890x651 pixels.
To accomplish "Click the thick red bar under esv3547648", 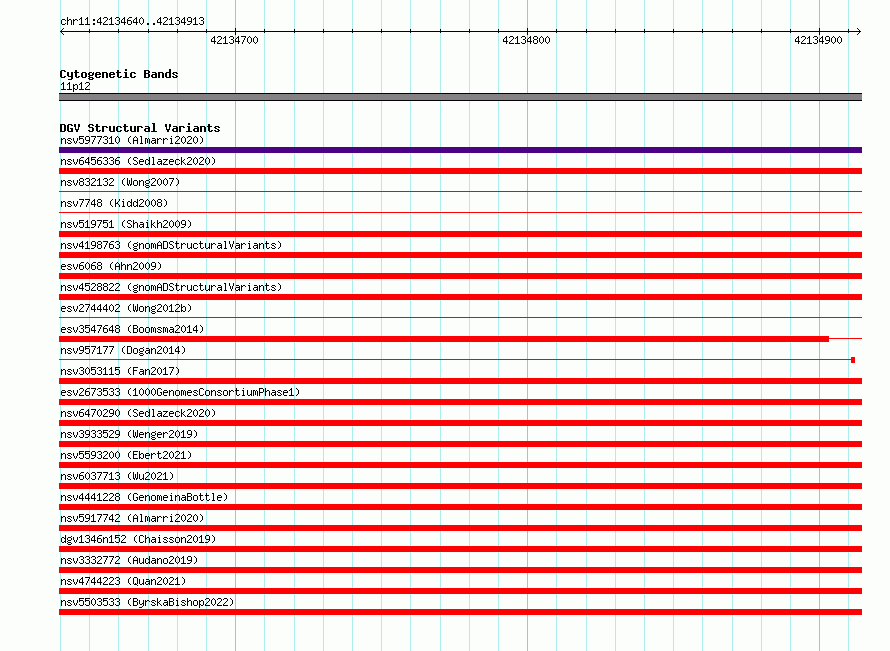I will click(x=444, y=339).
